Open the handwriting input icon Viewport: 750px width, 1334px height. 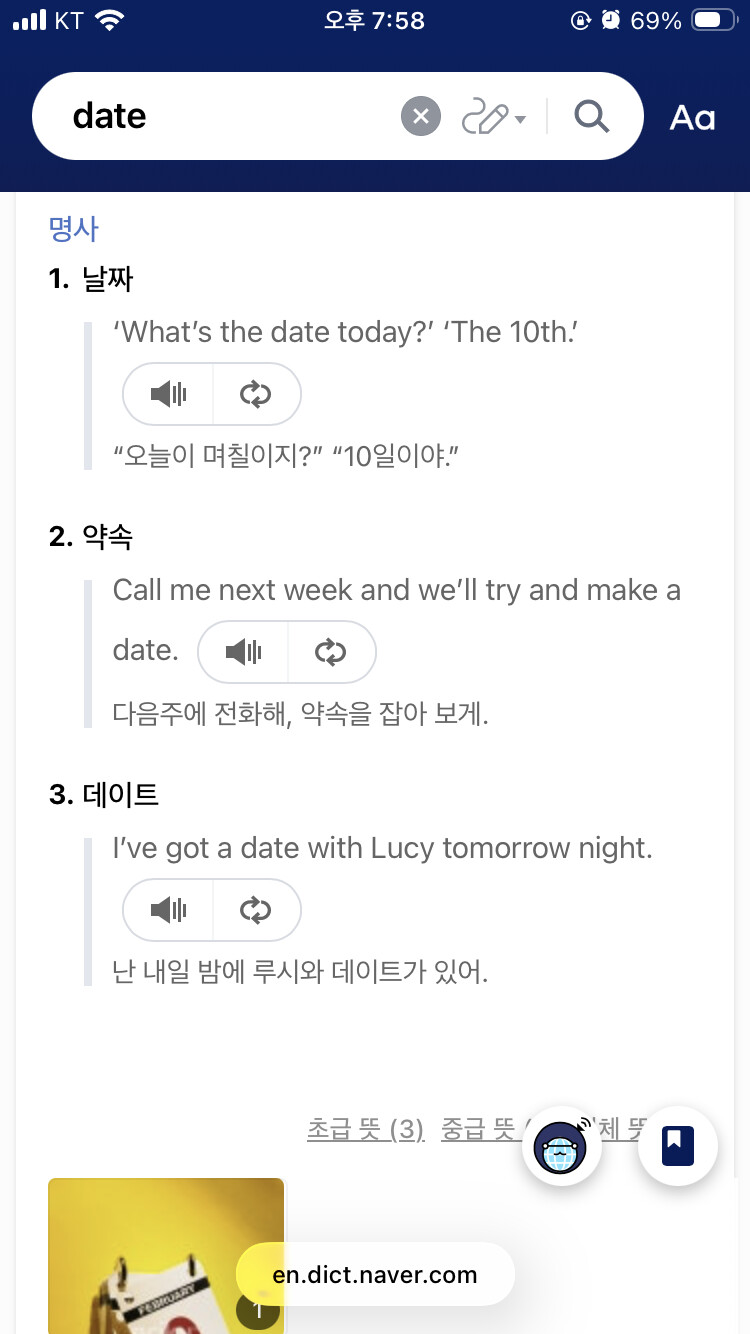(x=485, y=118)
